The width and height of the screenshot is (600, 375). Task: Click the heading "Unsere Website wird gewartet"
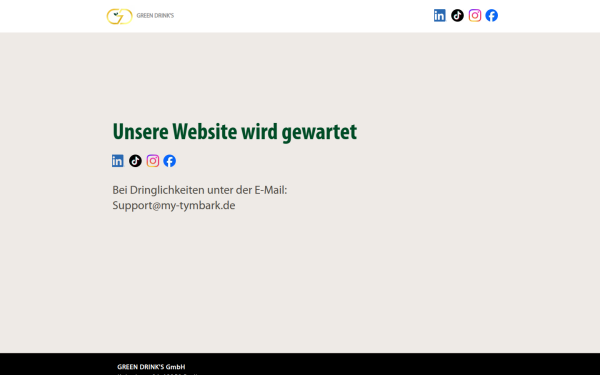coord(235,132)
